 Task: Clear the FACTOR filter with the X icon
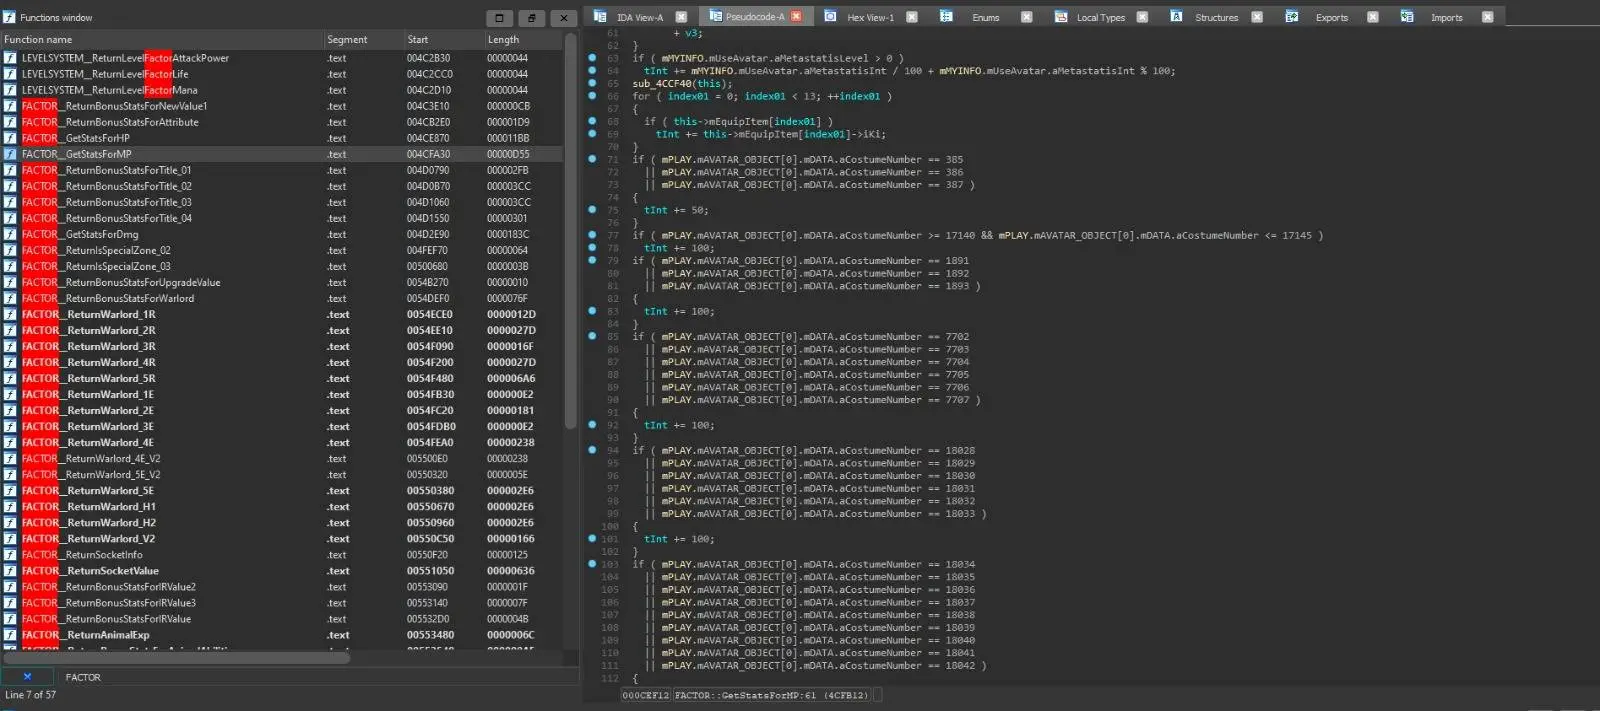[x=27, y=677]
